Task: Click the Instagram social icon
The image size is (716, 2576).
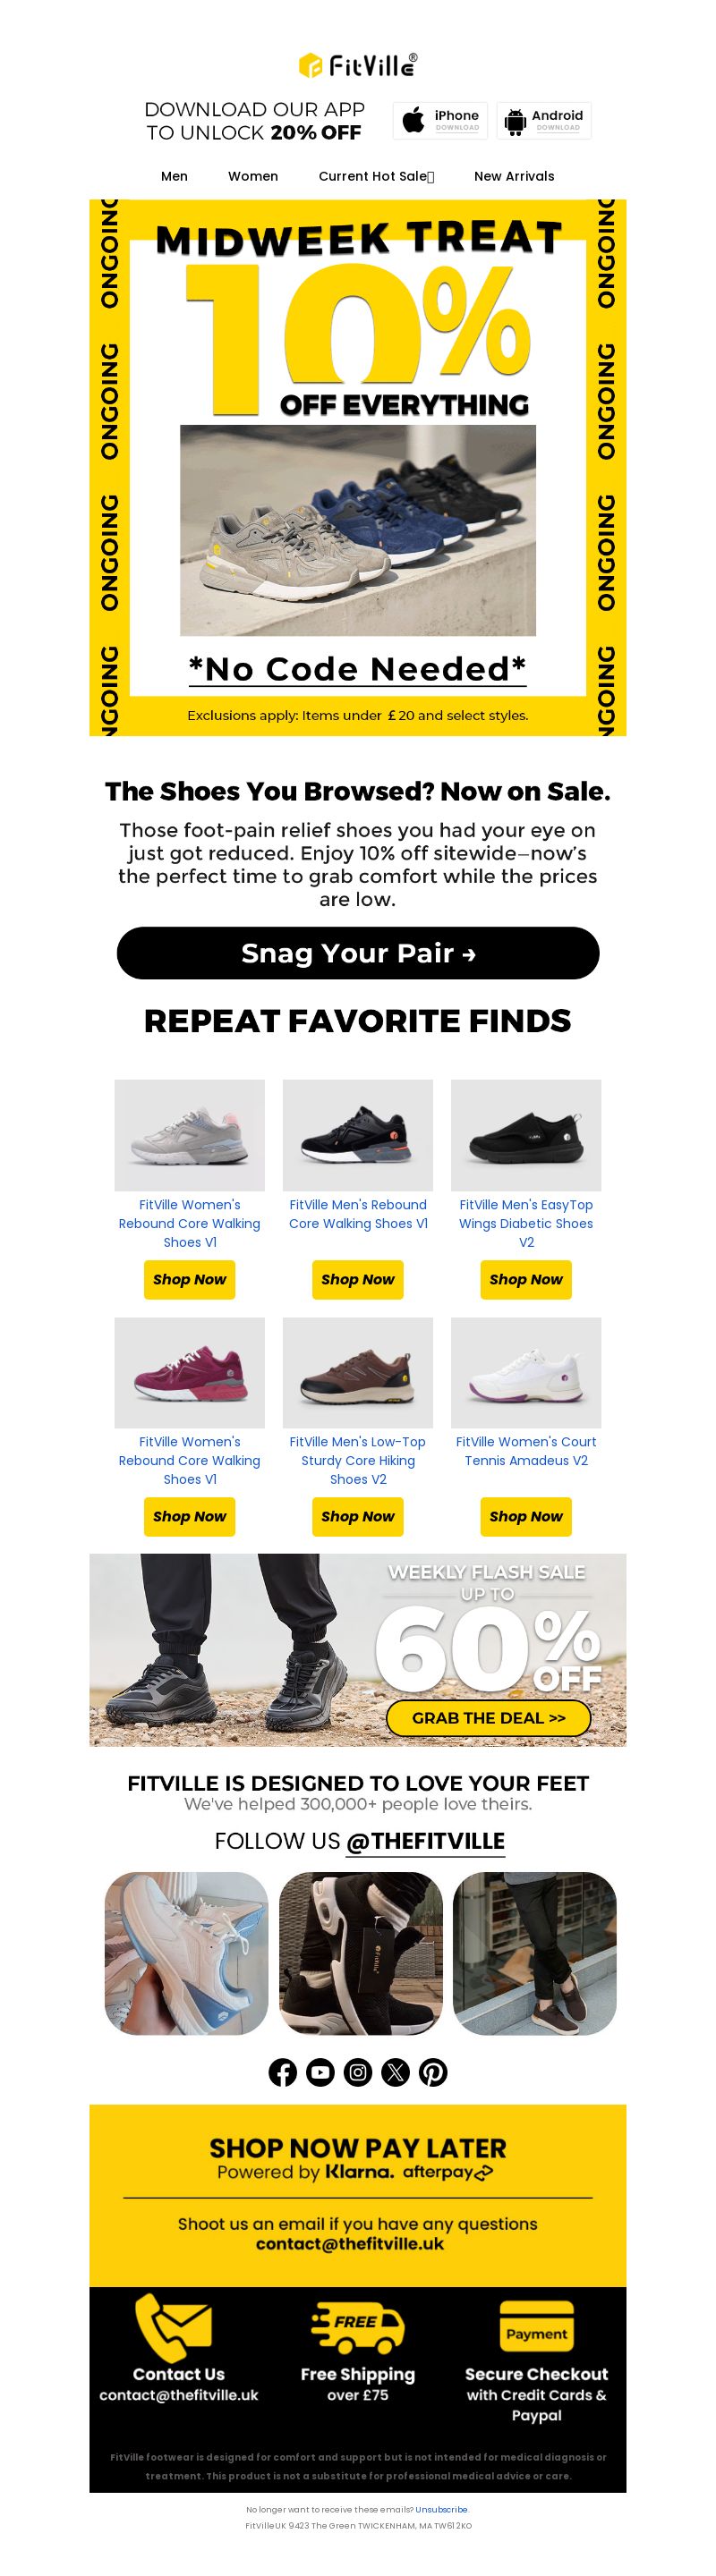Action: coord(358,2073)
